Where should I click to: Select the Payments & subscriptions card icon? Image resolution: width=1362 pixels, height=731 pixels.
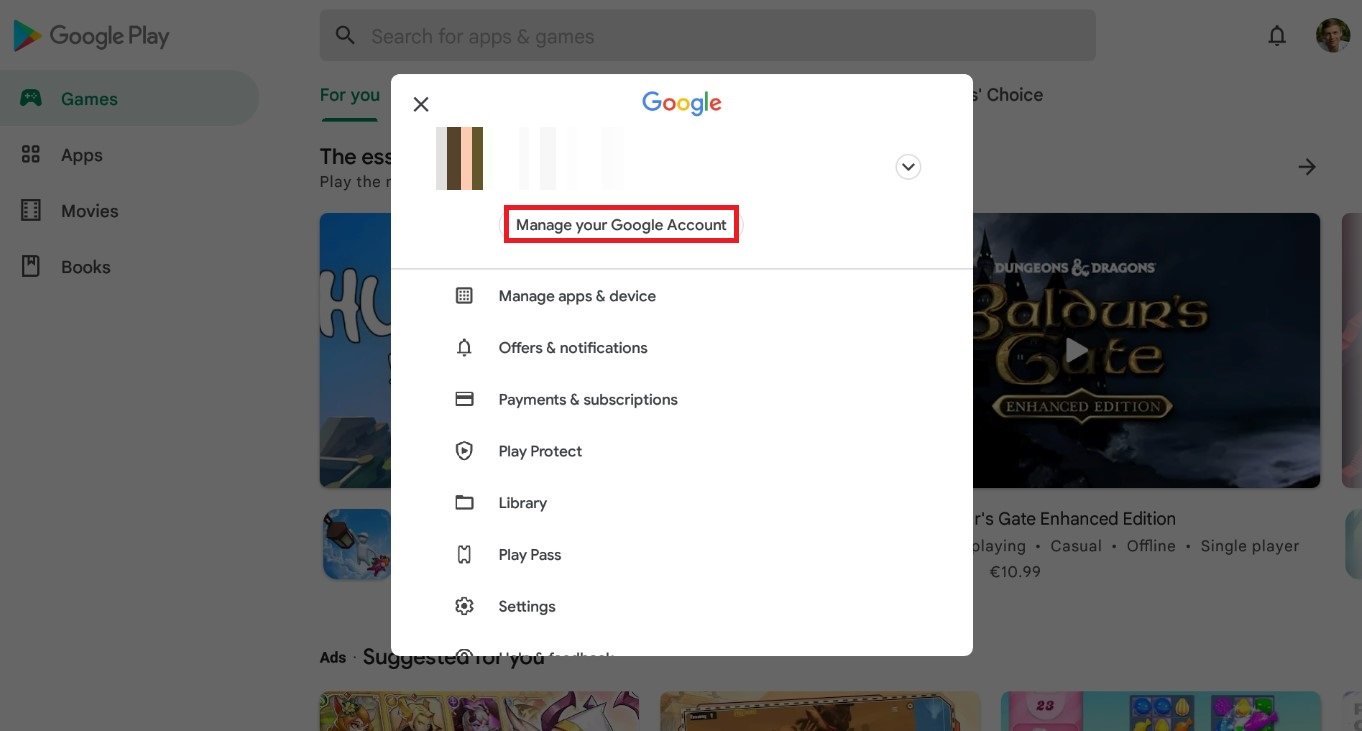coord(464,399)
